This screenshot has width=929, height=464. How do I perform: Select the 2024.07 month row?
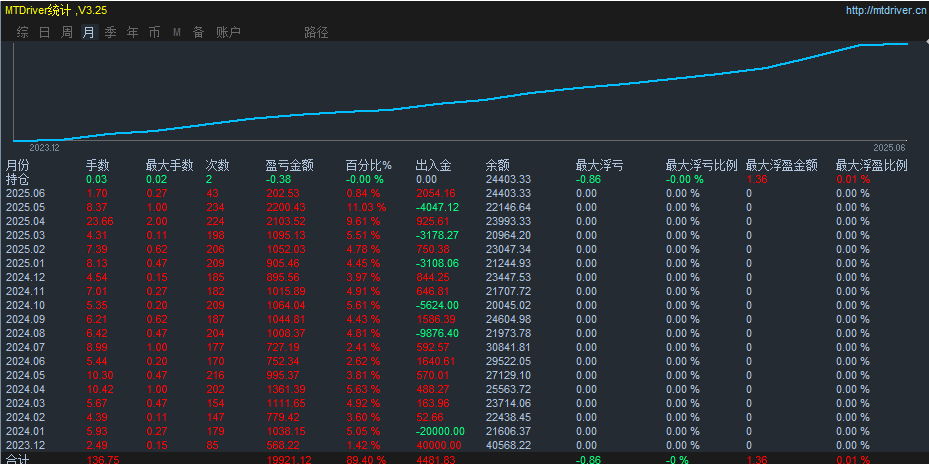tap(464, 347)
